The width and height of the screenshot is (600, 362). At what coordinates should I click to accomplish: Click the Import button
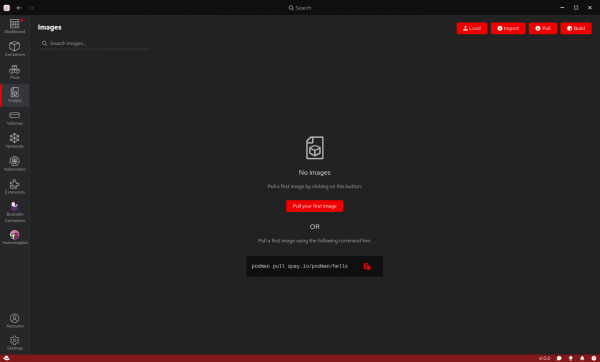point(508,28)
